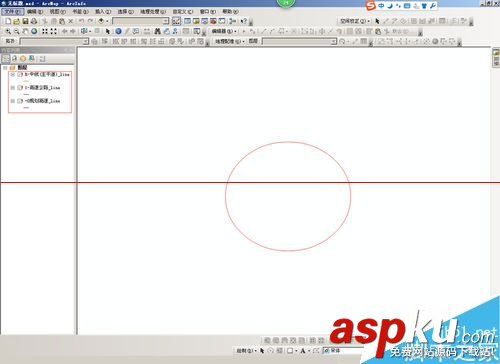Open the Edit (编辑) menu
Screen dimensions: 500x364
[x=35, y=11]
